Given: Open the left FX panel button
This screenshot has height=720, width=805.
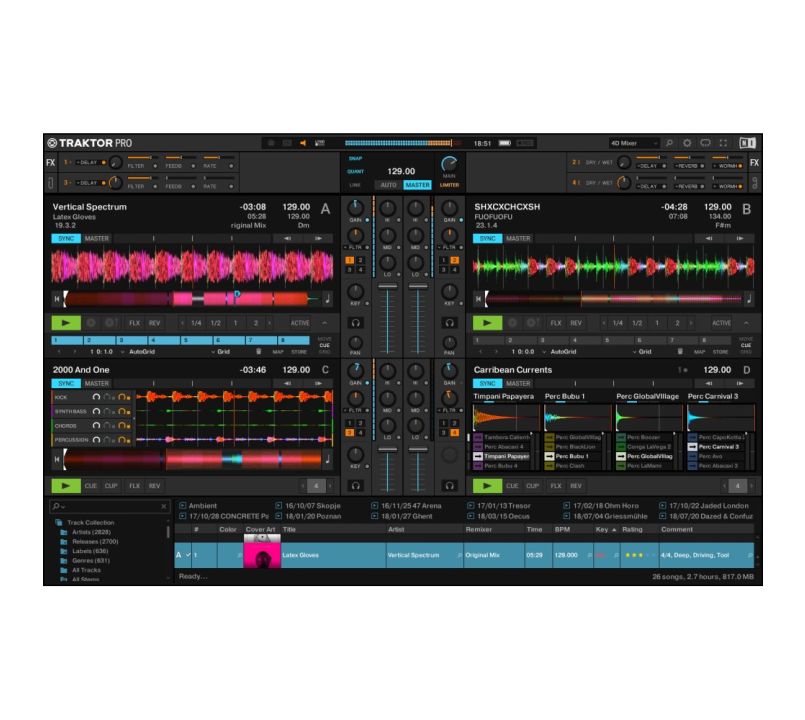Looking at the screenshot, I should pyautogui.click(x=50, y=163).
